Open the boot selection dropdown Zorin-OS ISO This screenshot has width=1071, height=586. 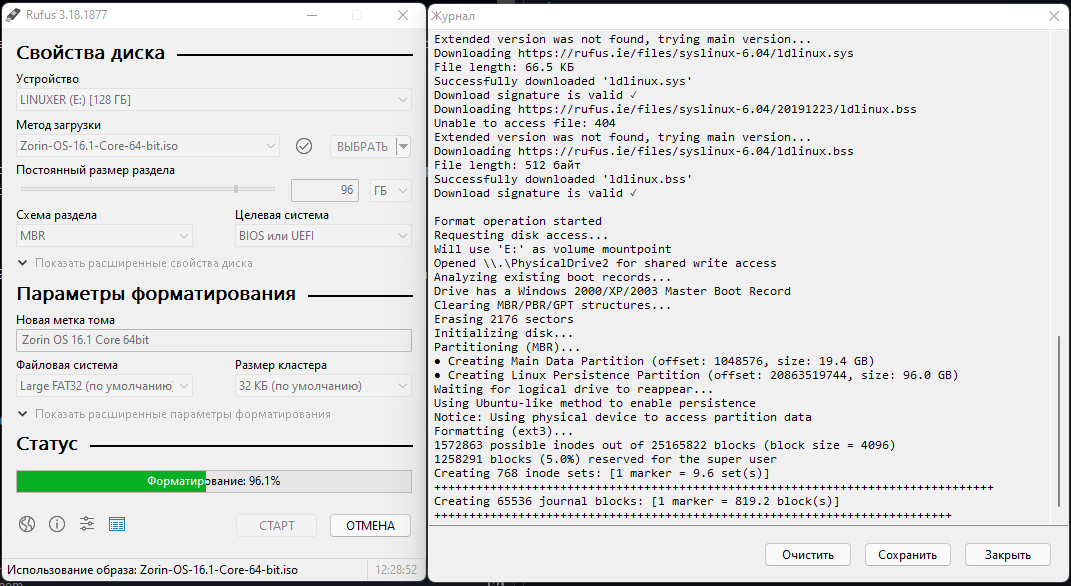click(148, 145)
